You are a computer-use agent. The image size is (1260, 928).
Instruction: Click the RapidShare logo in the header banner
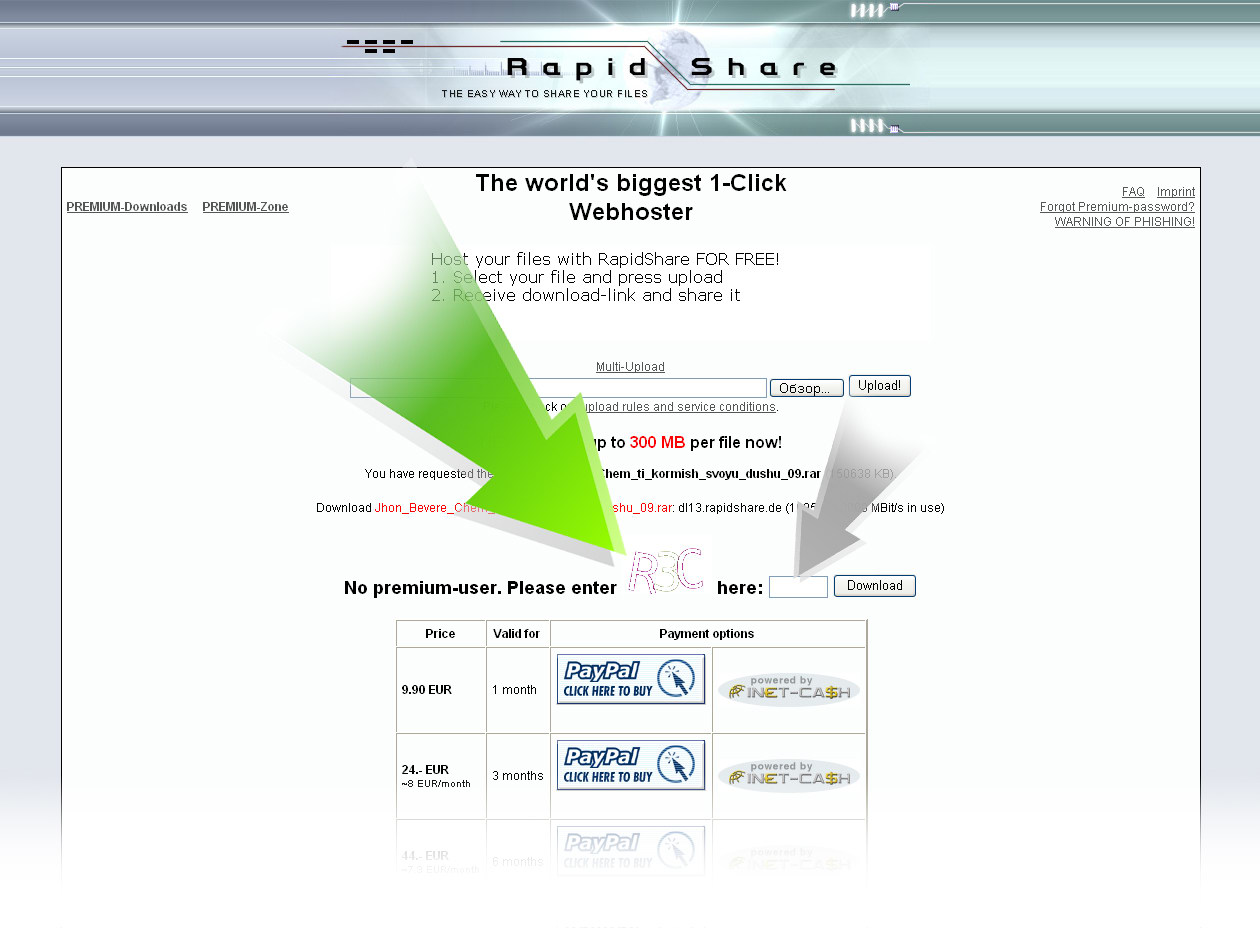tap(670, 68)
